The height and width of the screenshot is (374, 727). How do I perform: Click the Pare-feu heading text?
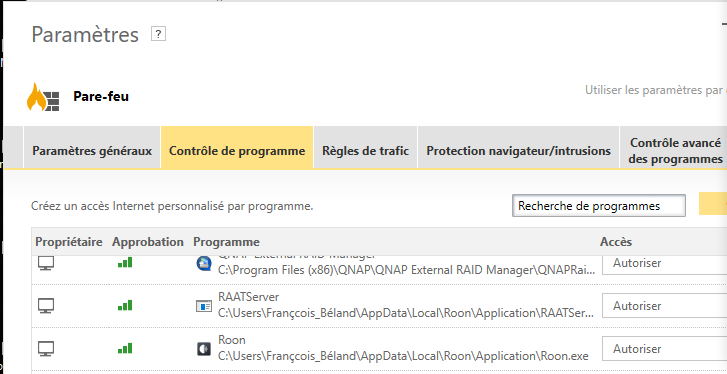coord(101,97)
